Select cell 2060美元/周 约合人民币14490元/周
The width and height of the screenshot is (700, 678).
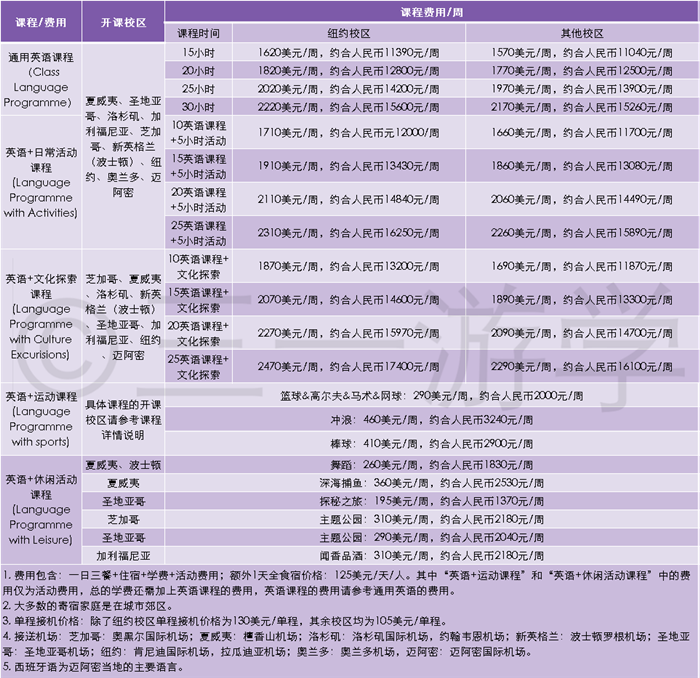(x=582, y=200)
